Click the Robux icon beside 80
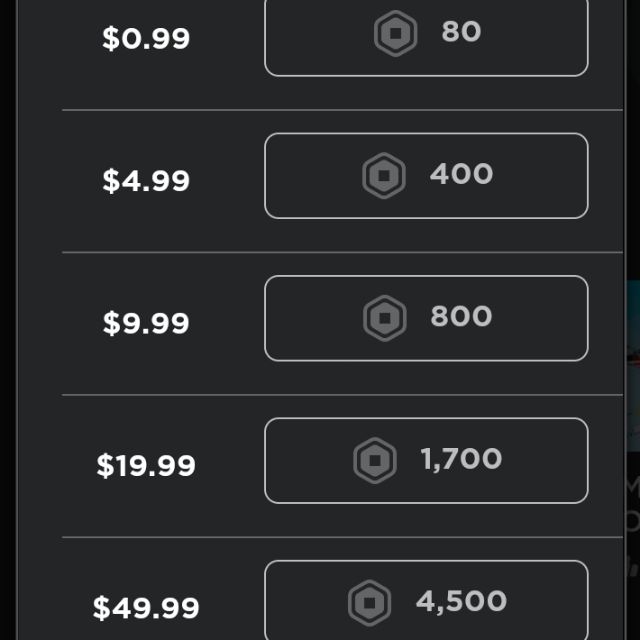This screenshot has width=640, height=640. tap(396, 34)
